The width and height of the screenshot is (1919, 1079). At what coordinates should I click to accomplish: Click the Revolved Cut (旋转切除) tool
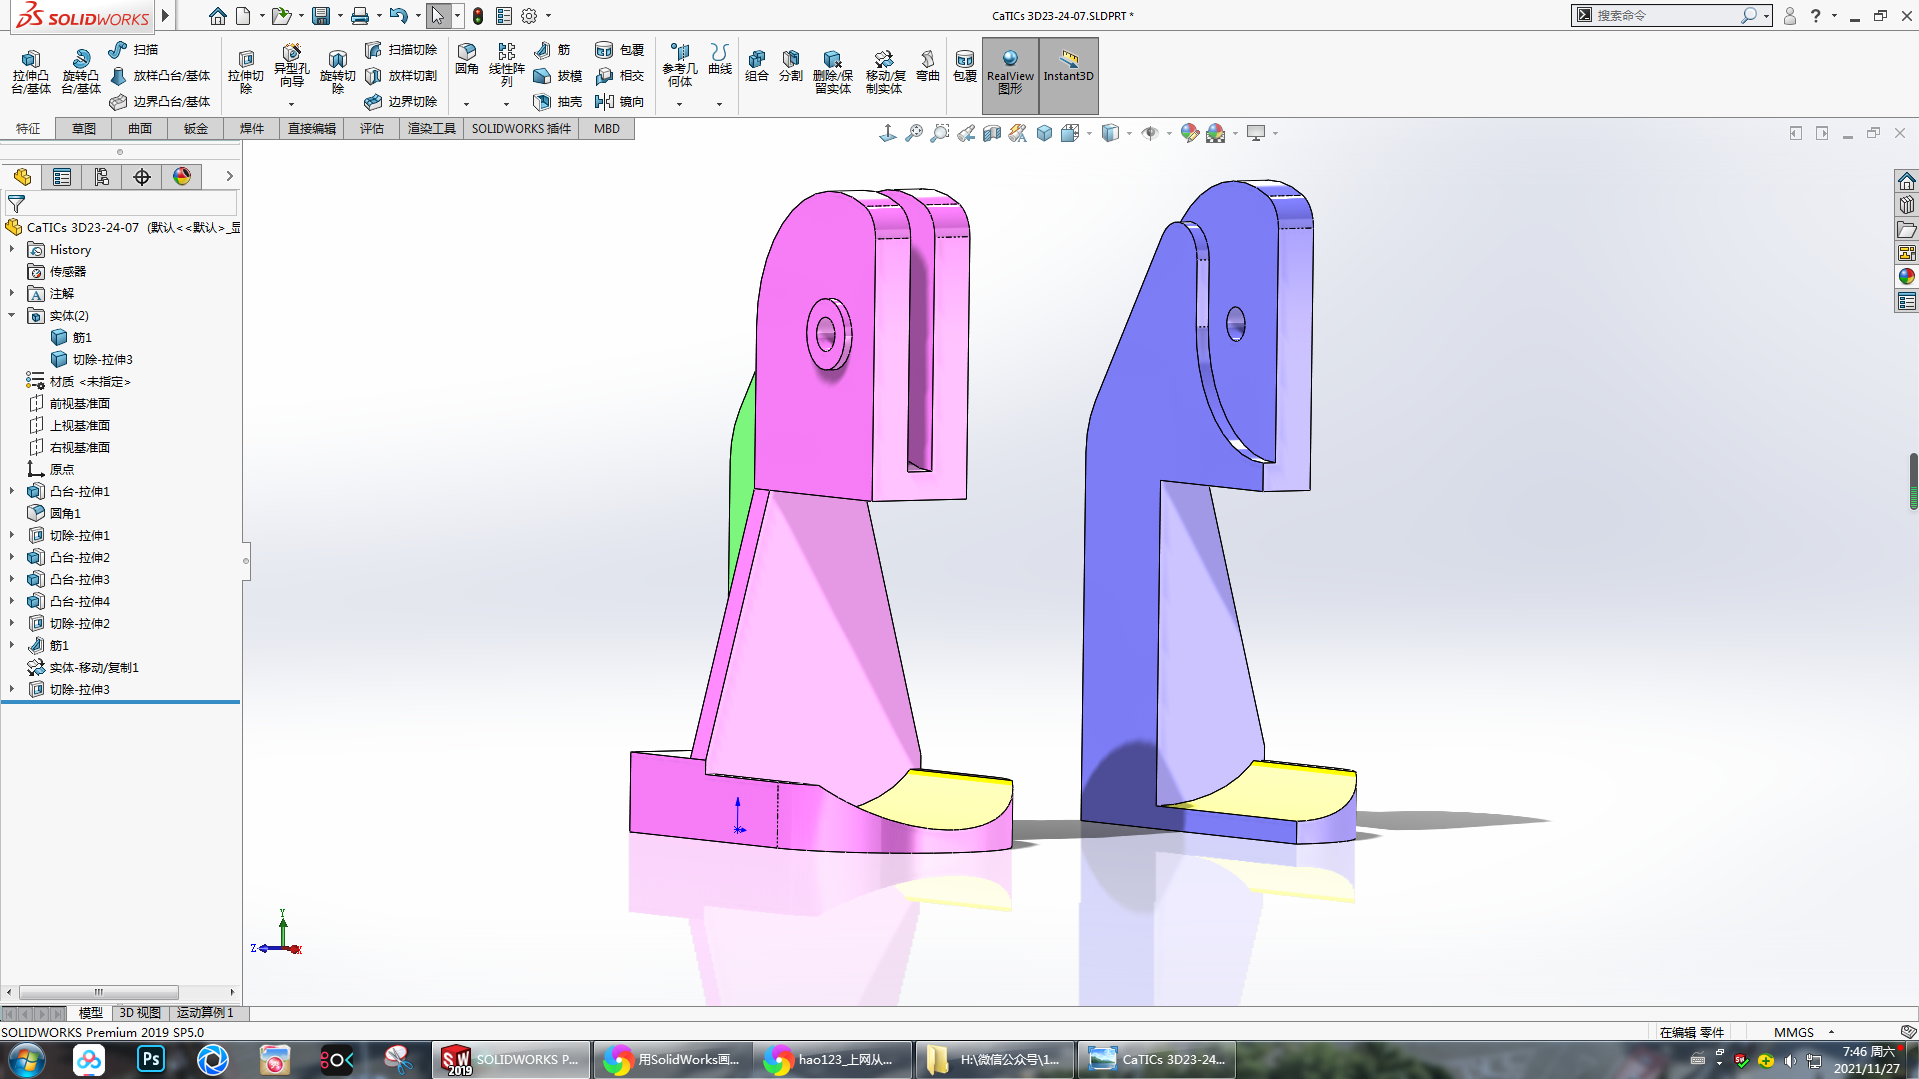[x=337, y=72]
